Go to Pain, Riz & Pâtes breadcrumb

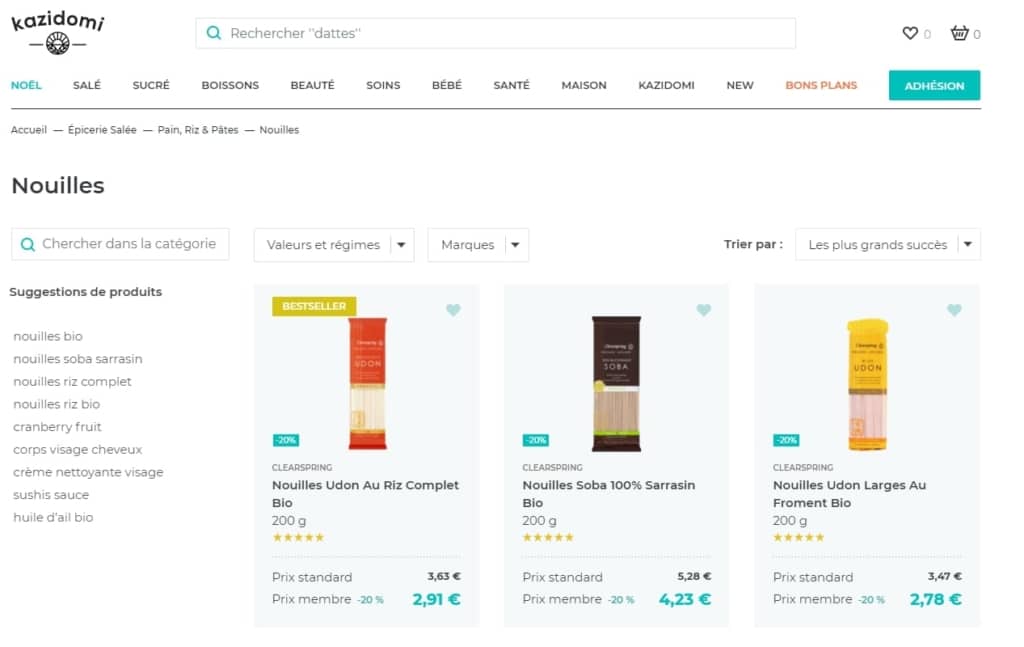(x=198, y=130)
